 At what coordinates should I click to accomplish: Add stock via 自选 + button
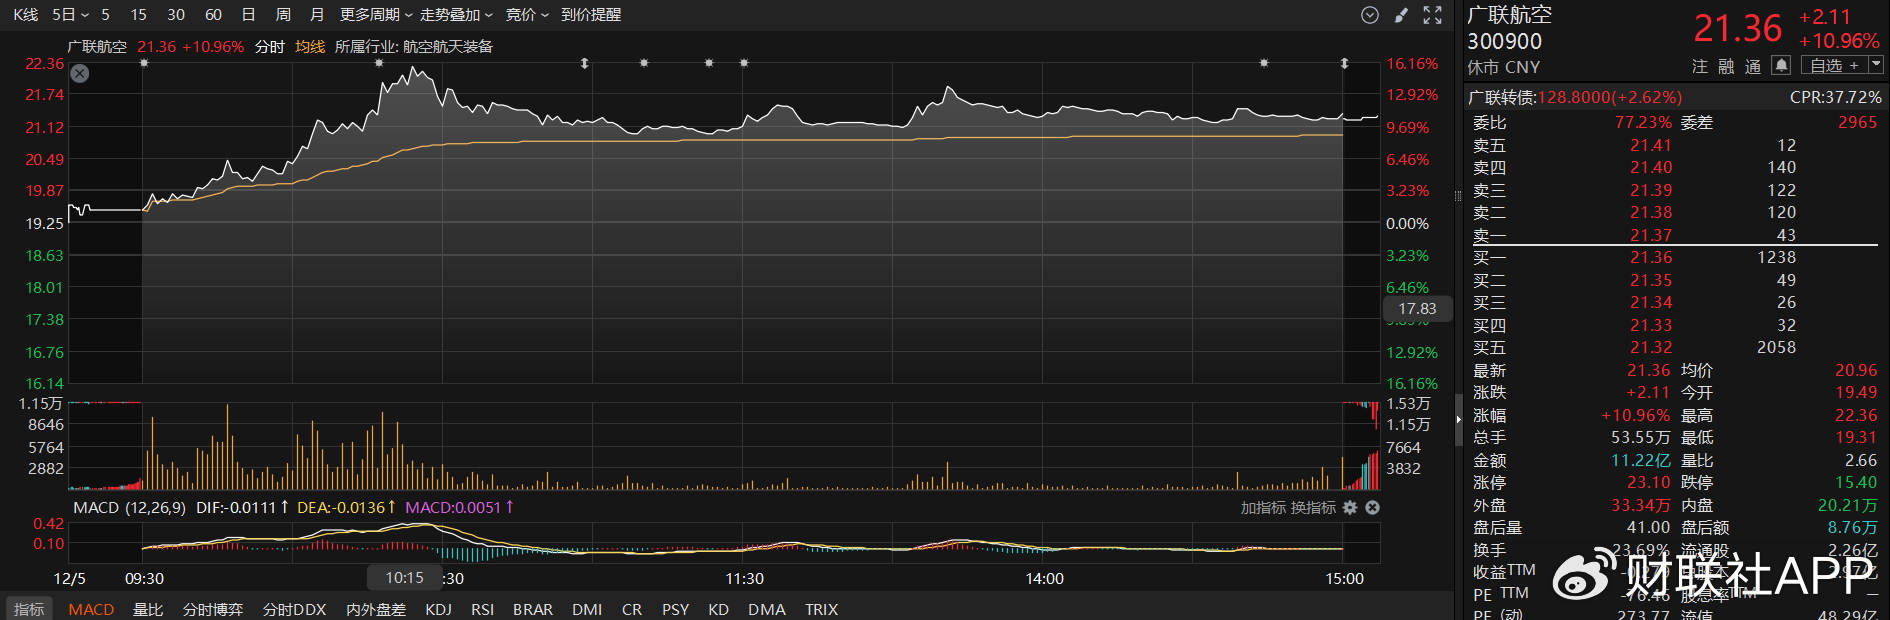click(1834, 65)
